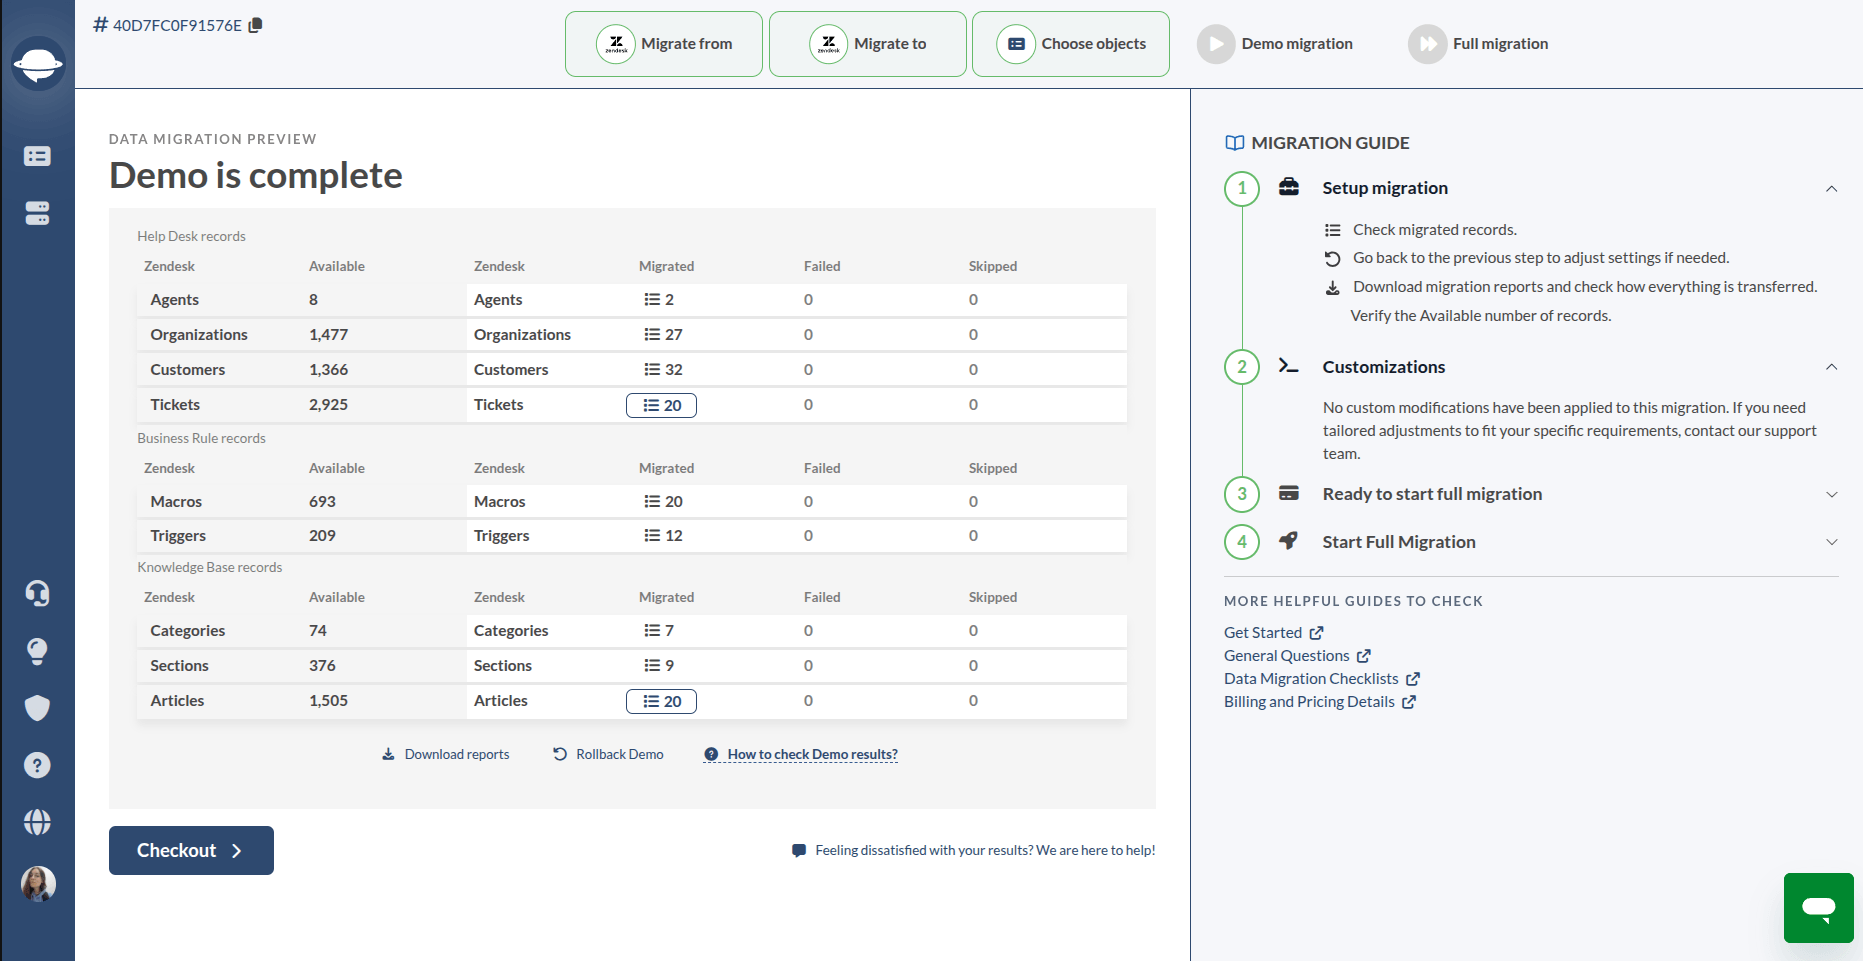Click the list icon for migrated Sections
The height and width of the screenshot is (961, 1863).
pyautogui.click(x=652, y=666)
